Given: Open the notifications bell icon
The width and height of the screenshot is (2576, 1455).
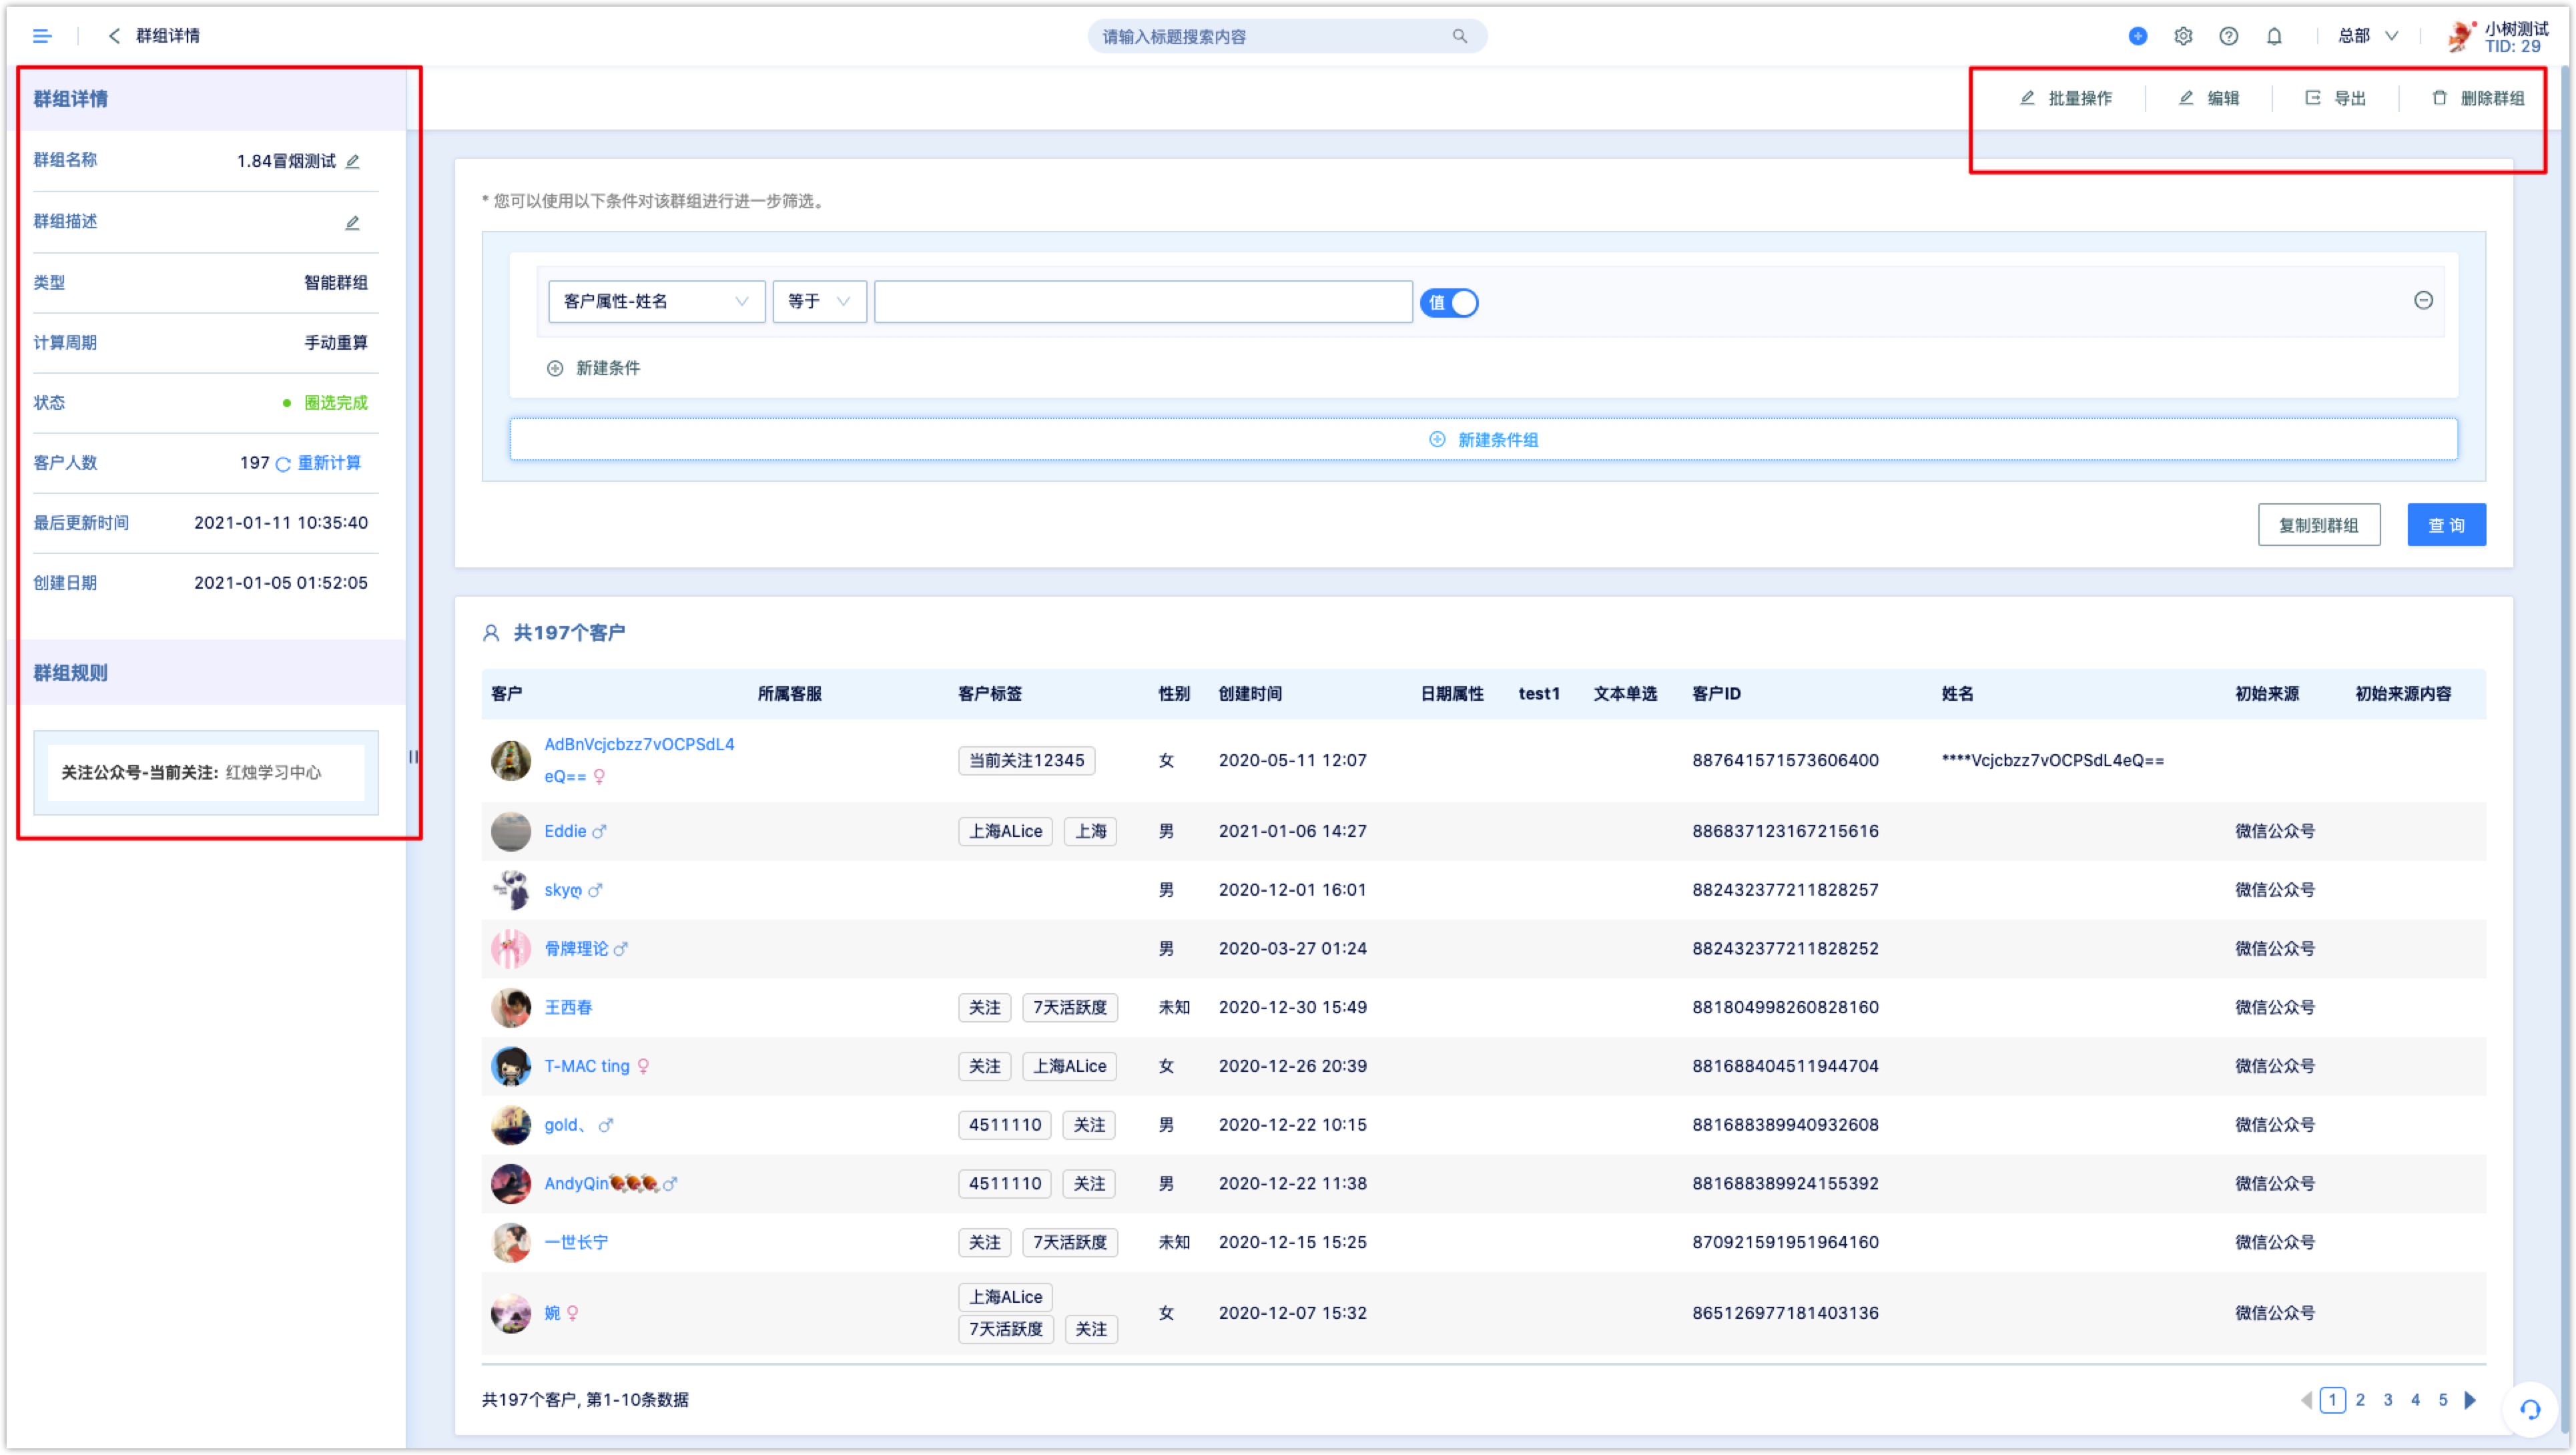Looking at the screenshot, I should click(2274, 36).
